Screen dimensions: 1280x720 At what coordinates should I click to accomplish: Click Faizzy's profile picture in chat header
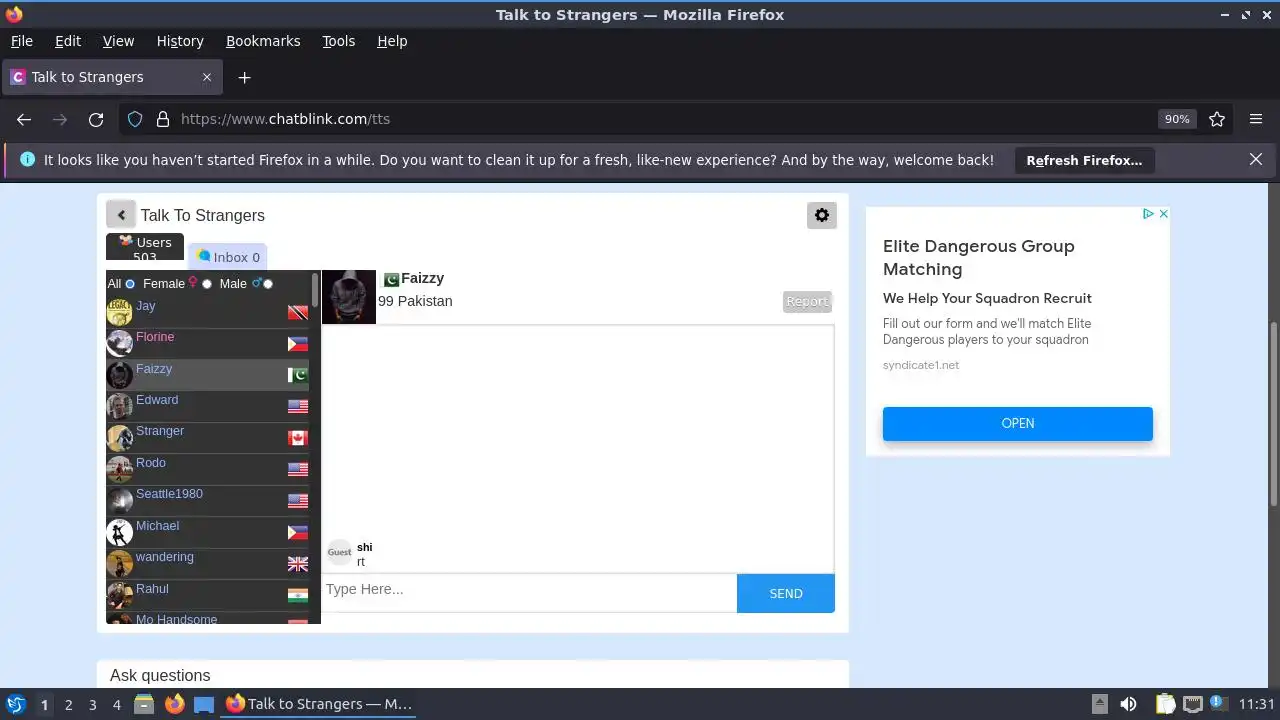point(349,297)
